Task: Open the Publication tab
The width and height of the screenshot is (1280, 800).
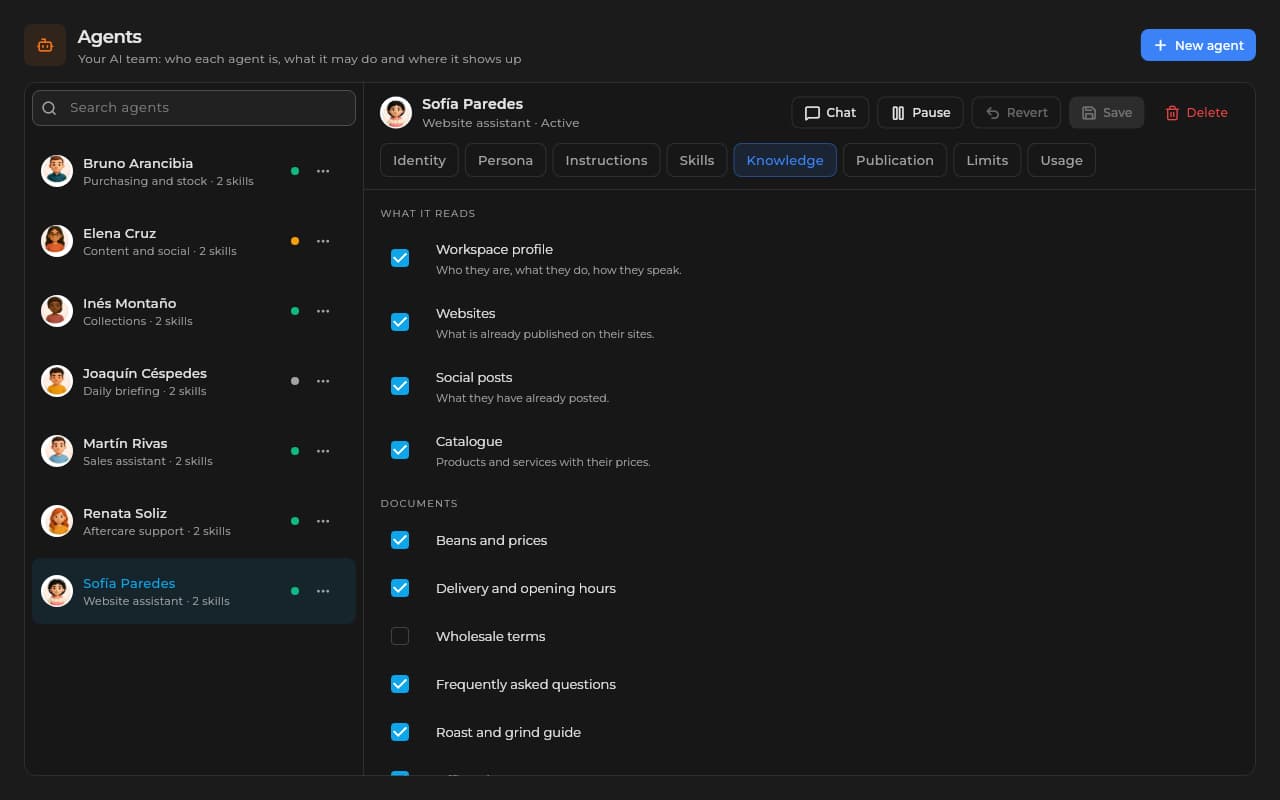Action: coord(895,160)
